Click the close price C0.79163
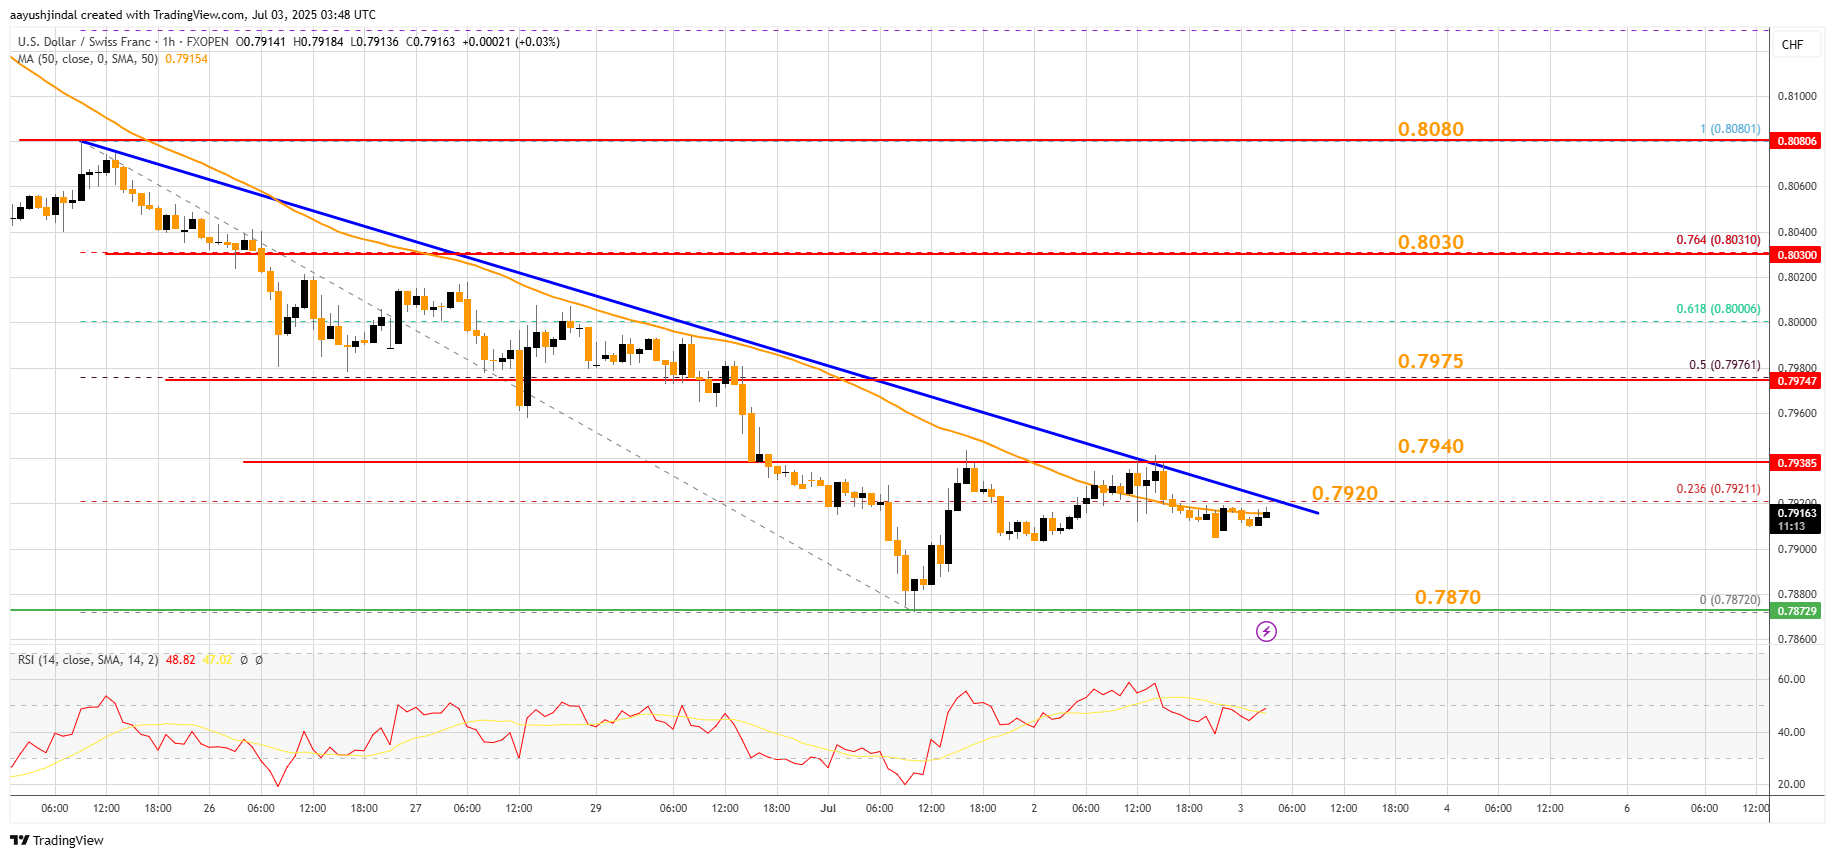This screenshot has height=858, width=1835. [430, 42]
